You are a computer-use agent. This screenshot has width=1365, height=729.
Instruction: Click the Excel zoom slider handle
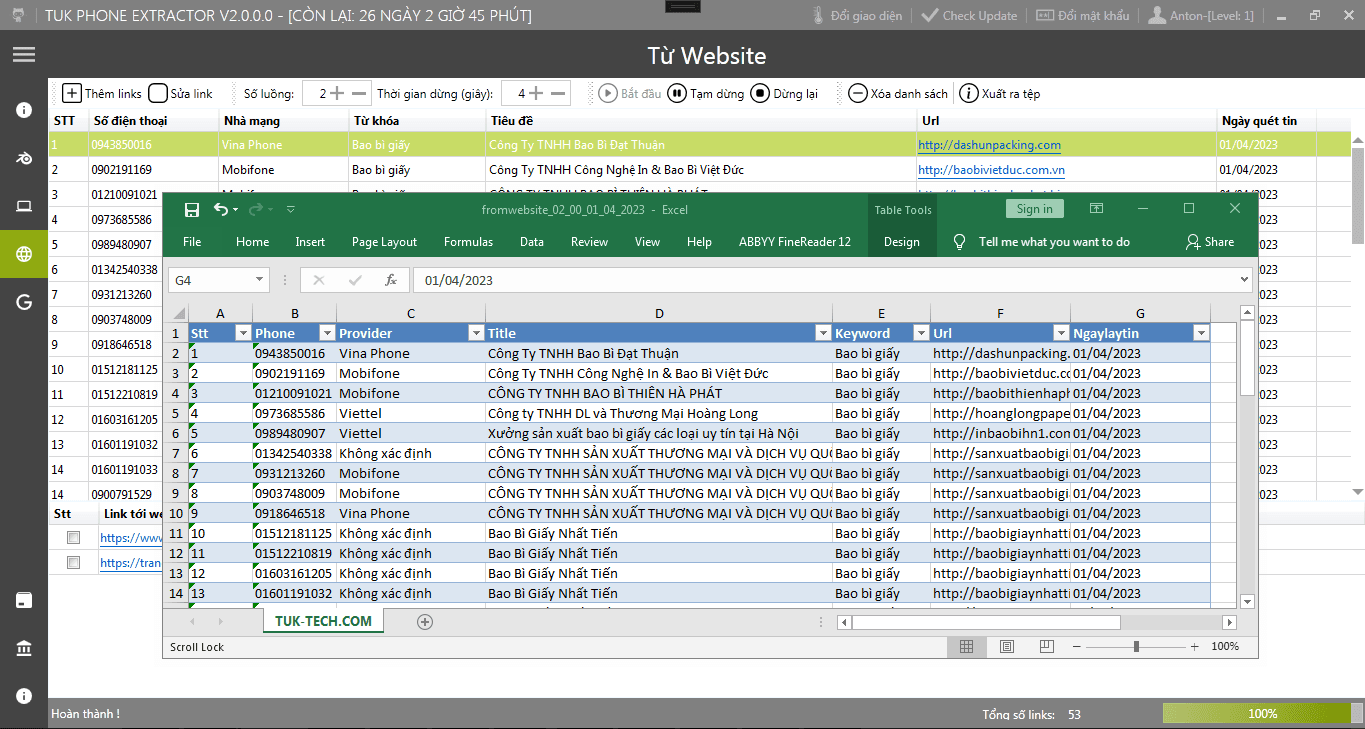[1136, 647]
